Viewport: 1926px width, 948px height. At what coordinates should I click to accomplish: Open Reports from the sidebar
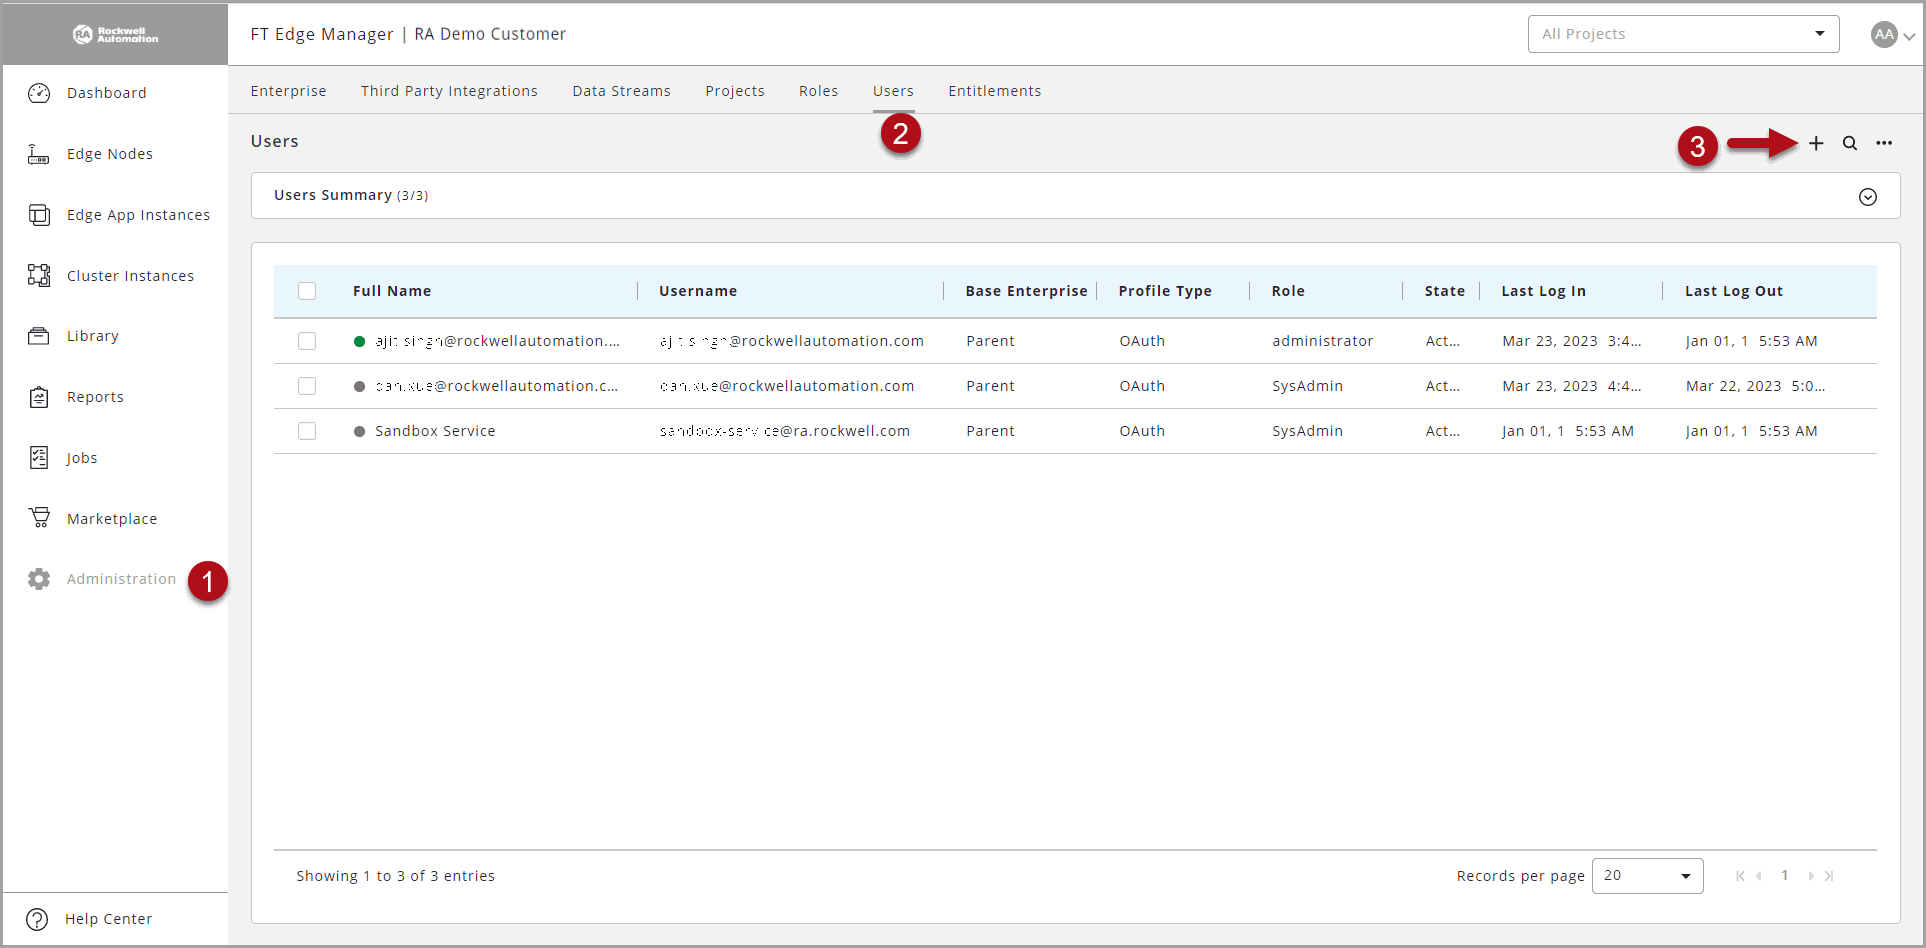pos(95,397)
